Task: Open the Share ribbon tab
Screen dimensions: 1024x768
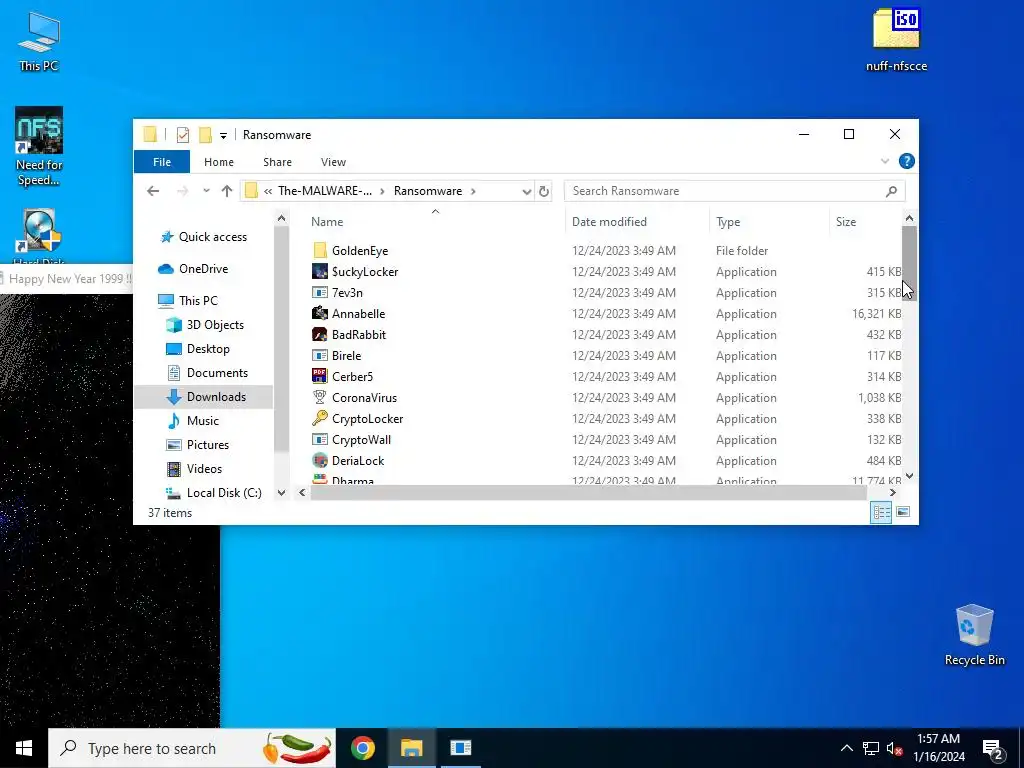Action: click(x=278, y=162)
